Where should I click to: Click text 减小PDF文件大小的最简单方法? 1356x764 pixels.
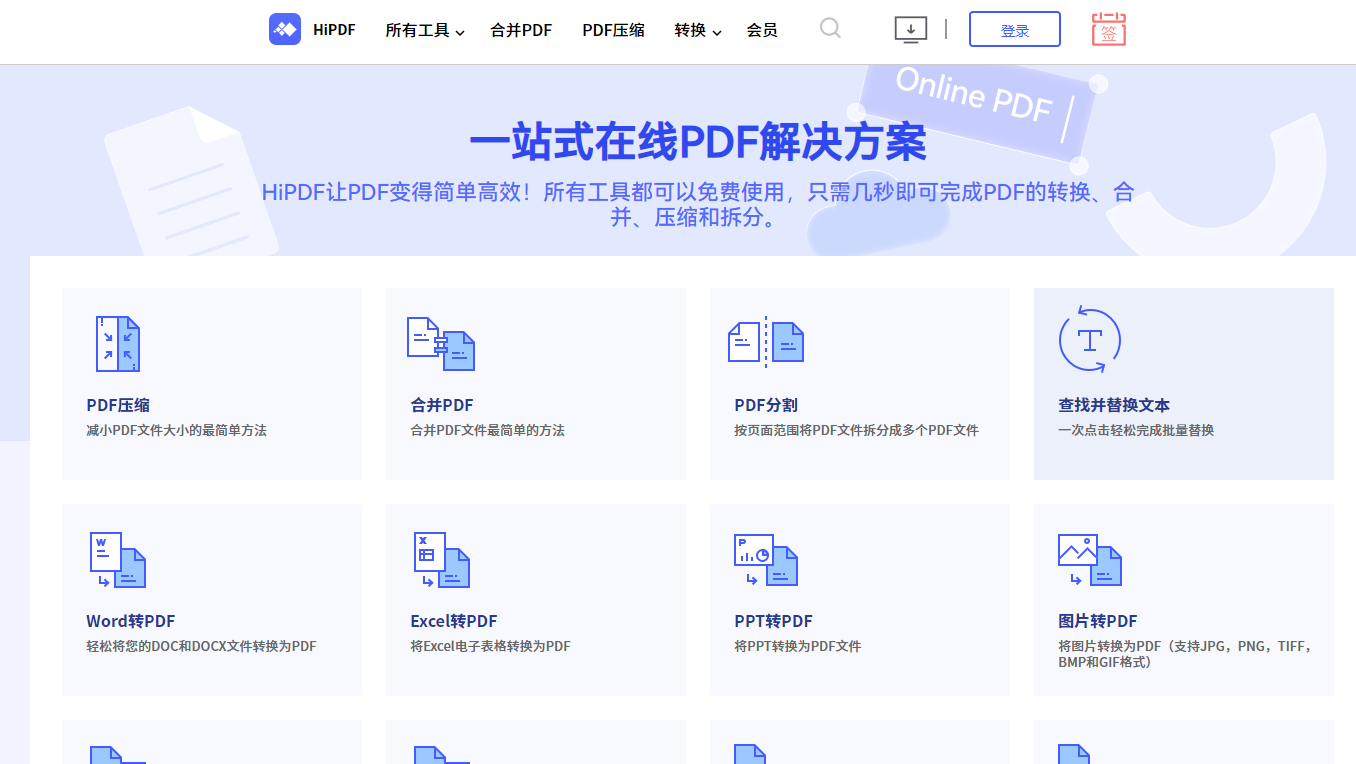coord(177,430)
